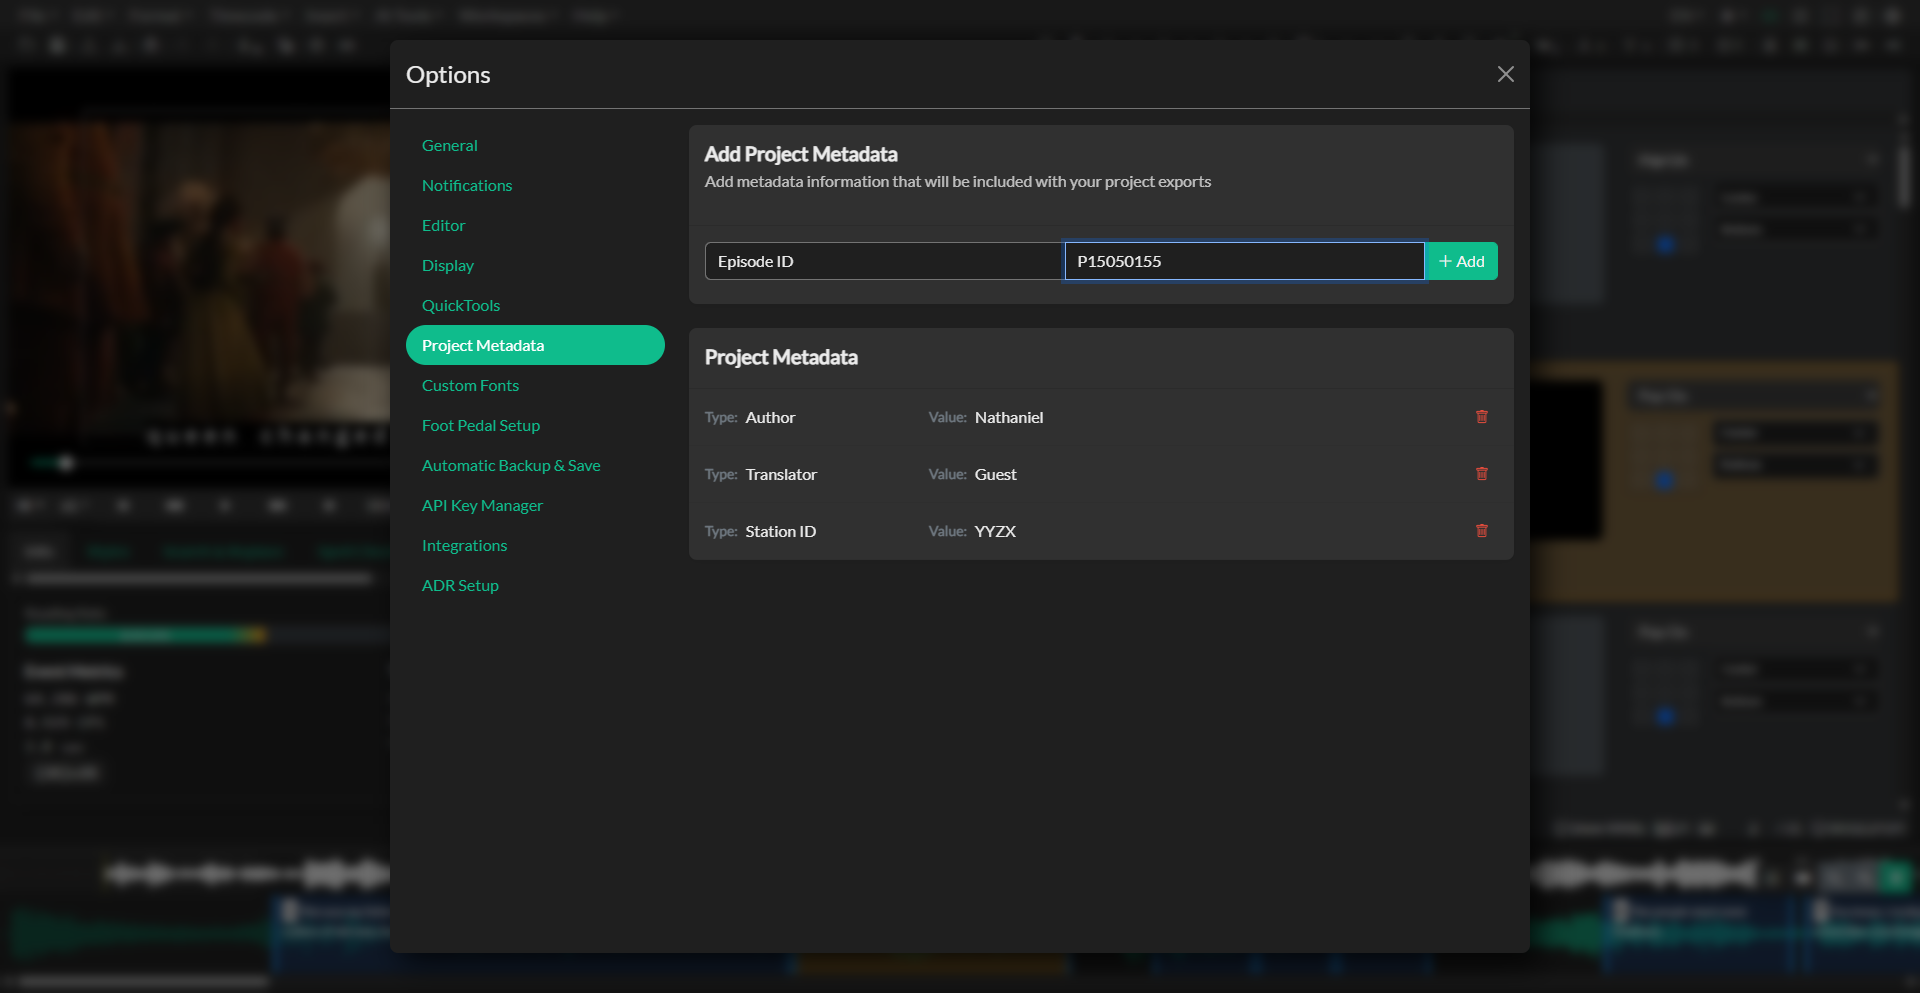Open Custom Fonts settings
This screenshot has width=1920, height=993.
click(470, 386)
